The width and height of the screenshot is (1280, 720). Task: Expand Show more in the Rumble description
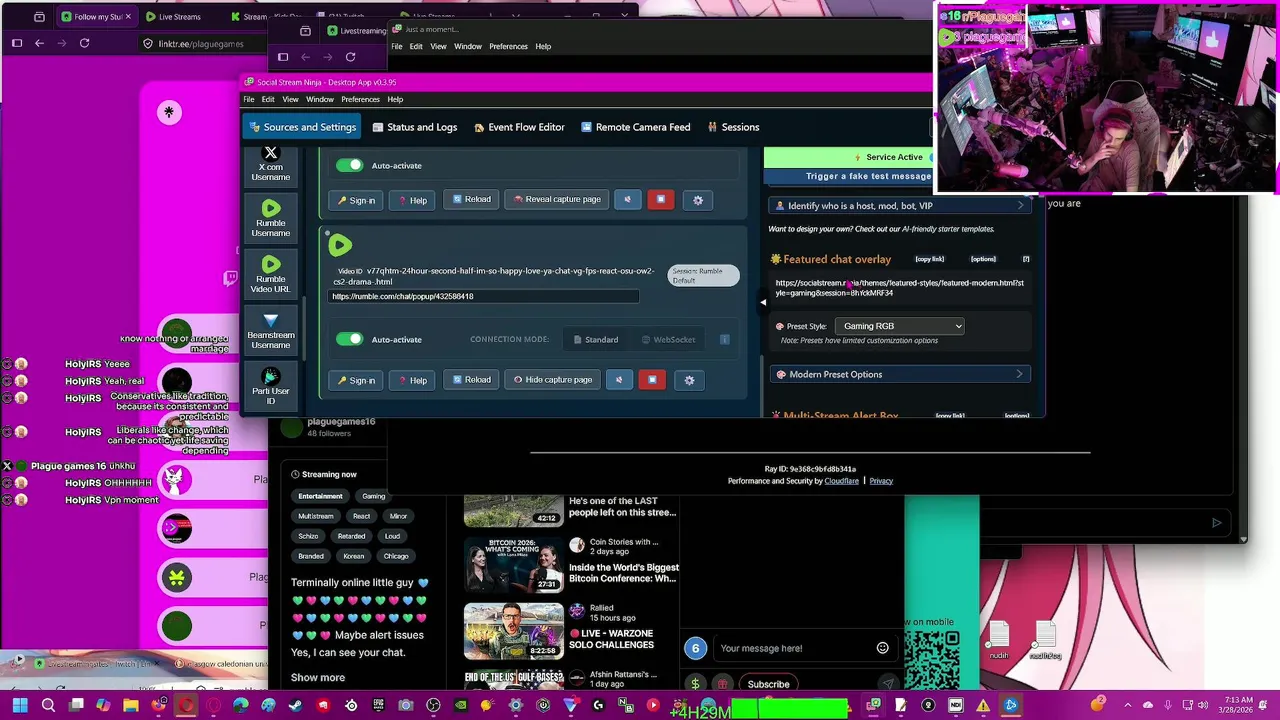[x=318, y=678]
